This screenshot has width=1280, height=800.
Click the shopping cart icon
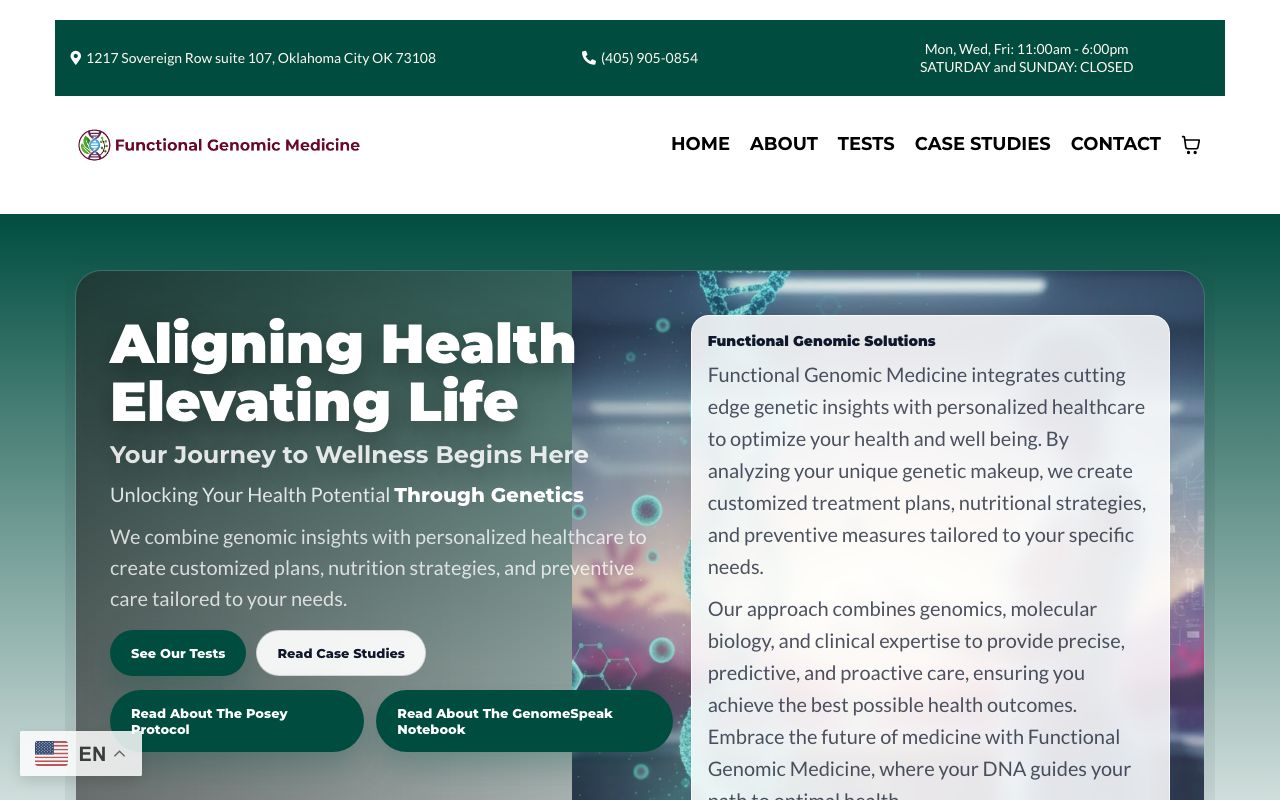click(1190, 145)
